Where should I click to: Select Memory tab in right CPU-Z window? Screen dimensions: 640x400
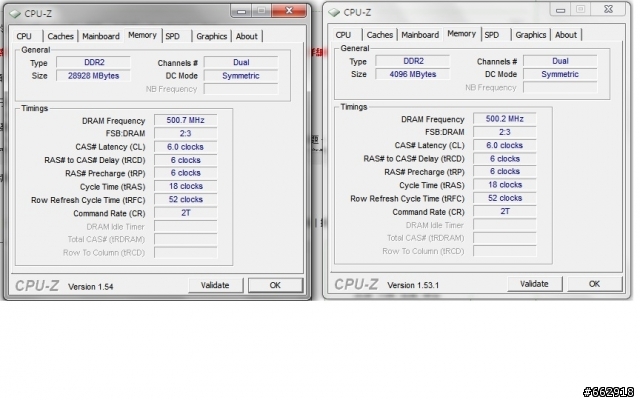tap(462, 34)
